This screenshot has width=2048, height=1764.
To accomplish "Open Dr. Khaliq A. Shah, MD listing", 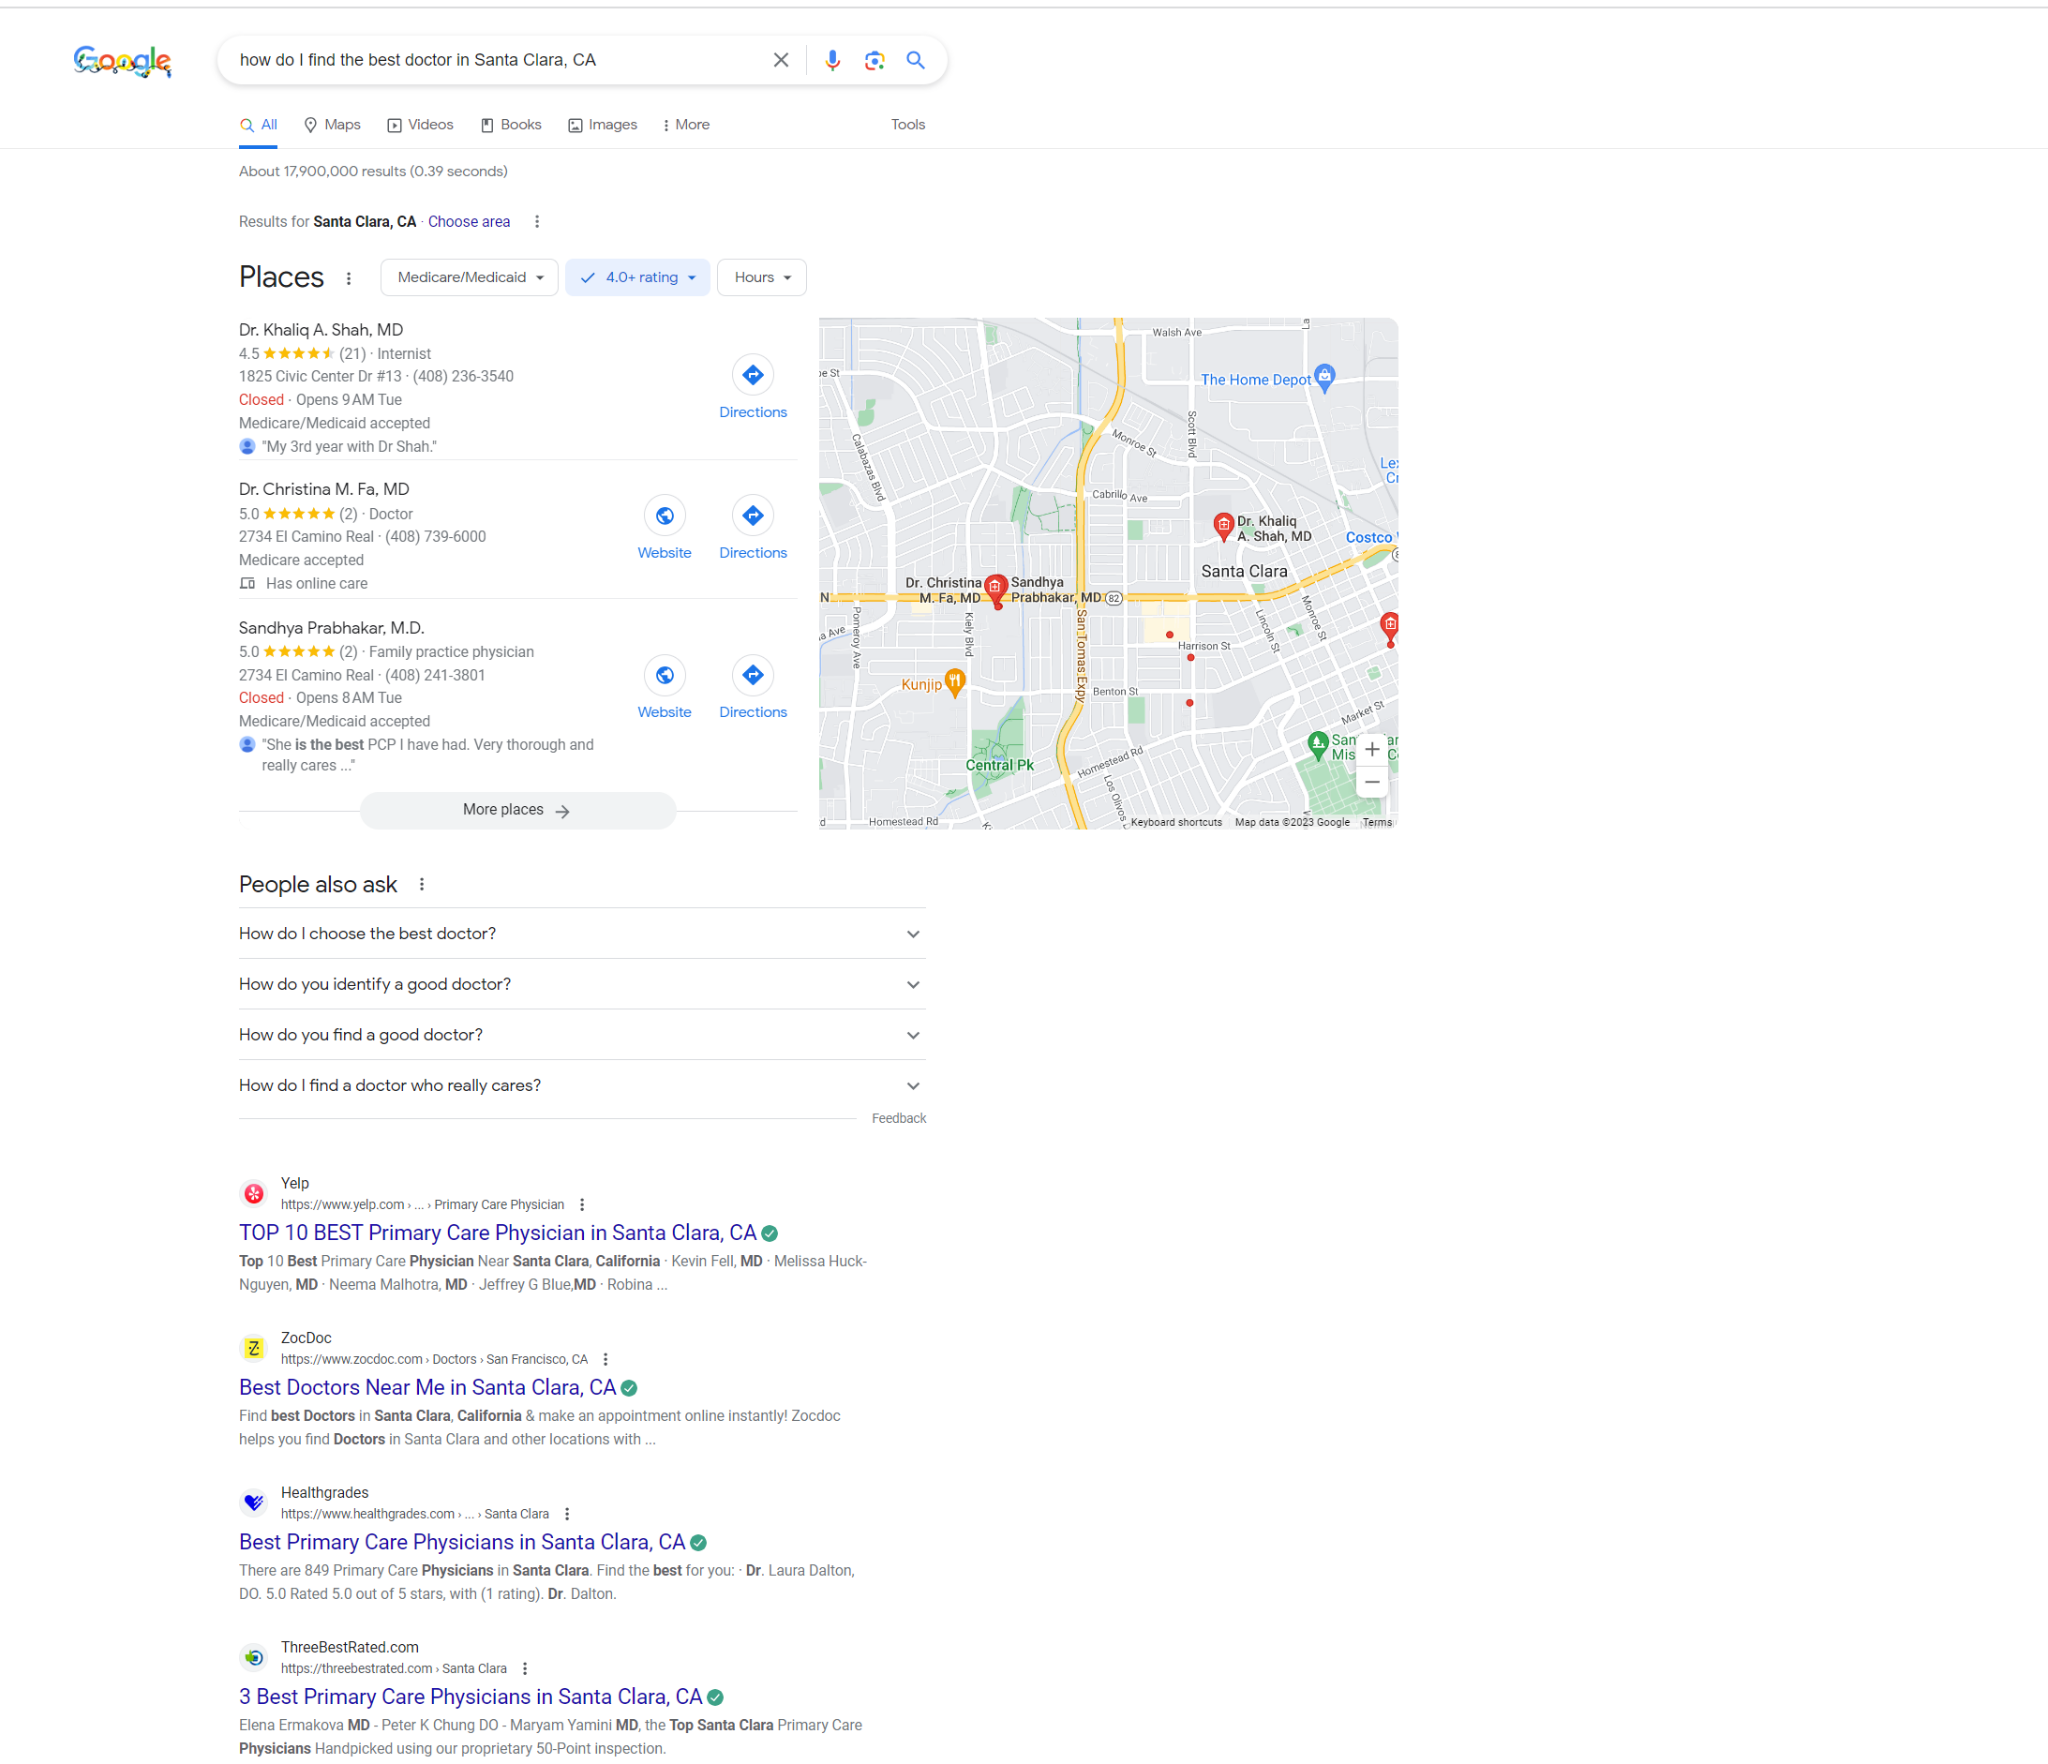I will [321, 330].
